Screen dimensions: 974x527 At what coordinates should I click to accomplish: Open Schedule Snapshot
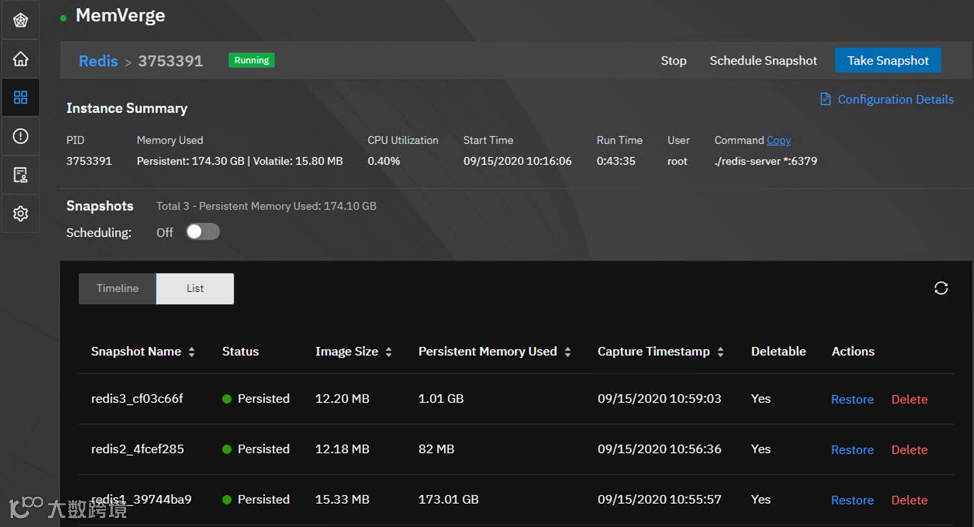[763, 60]
